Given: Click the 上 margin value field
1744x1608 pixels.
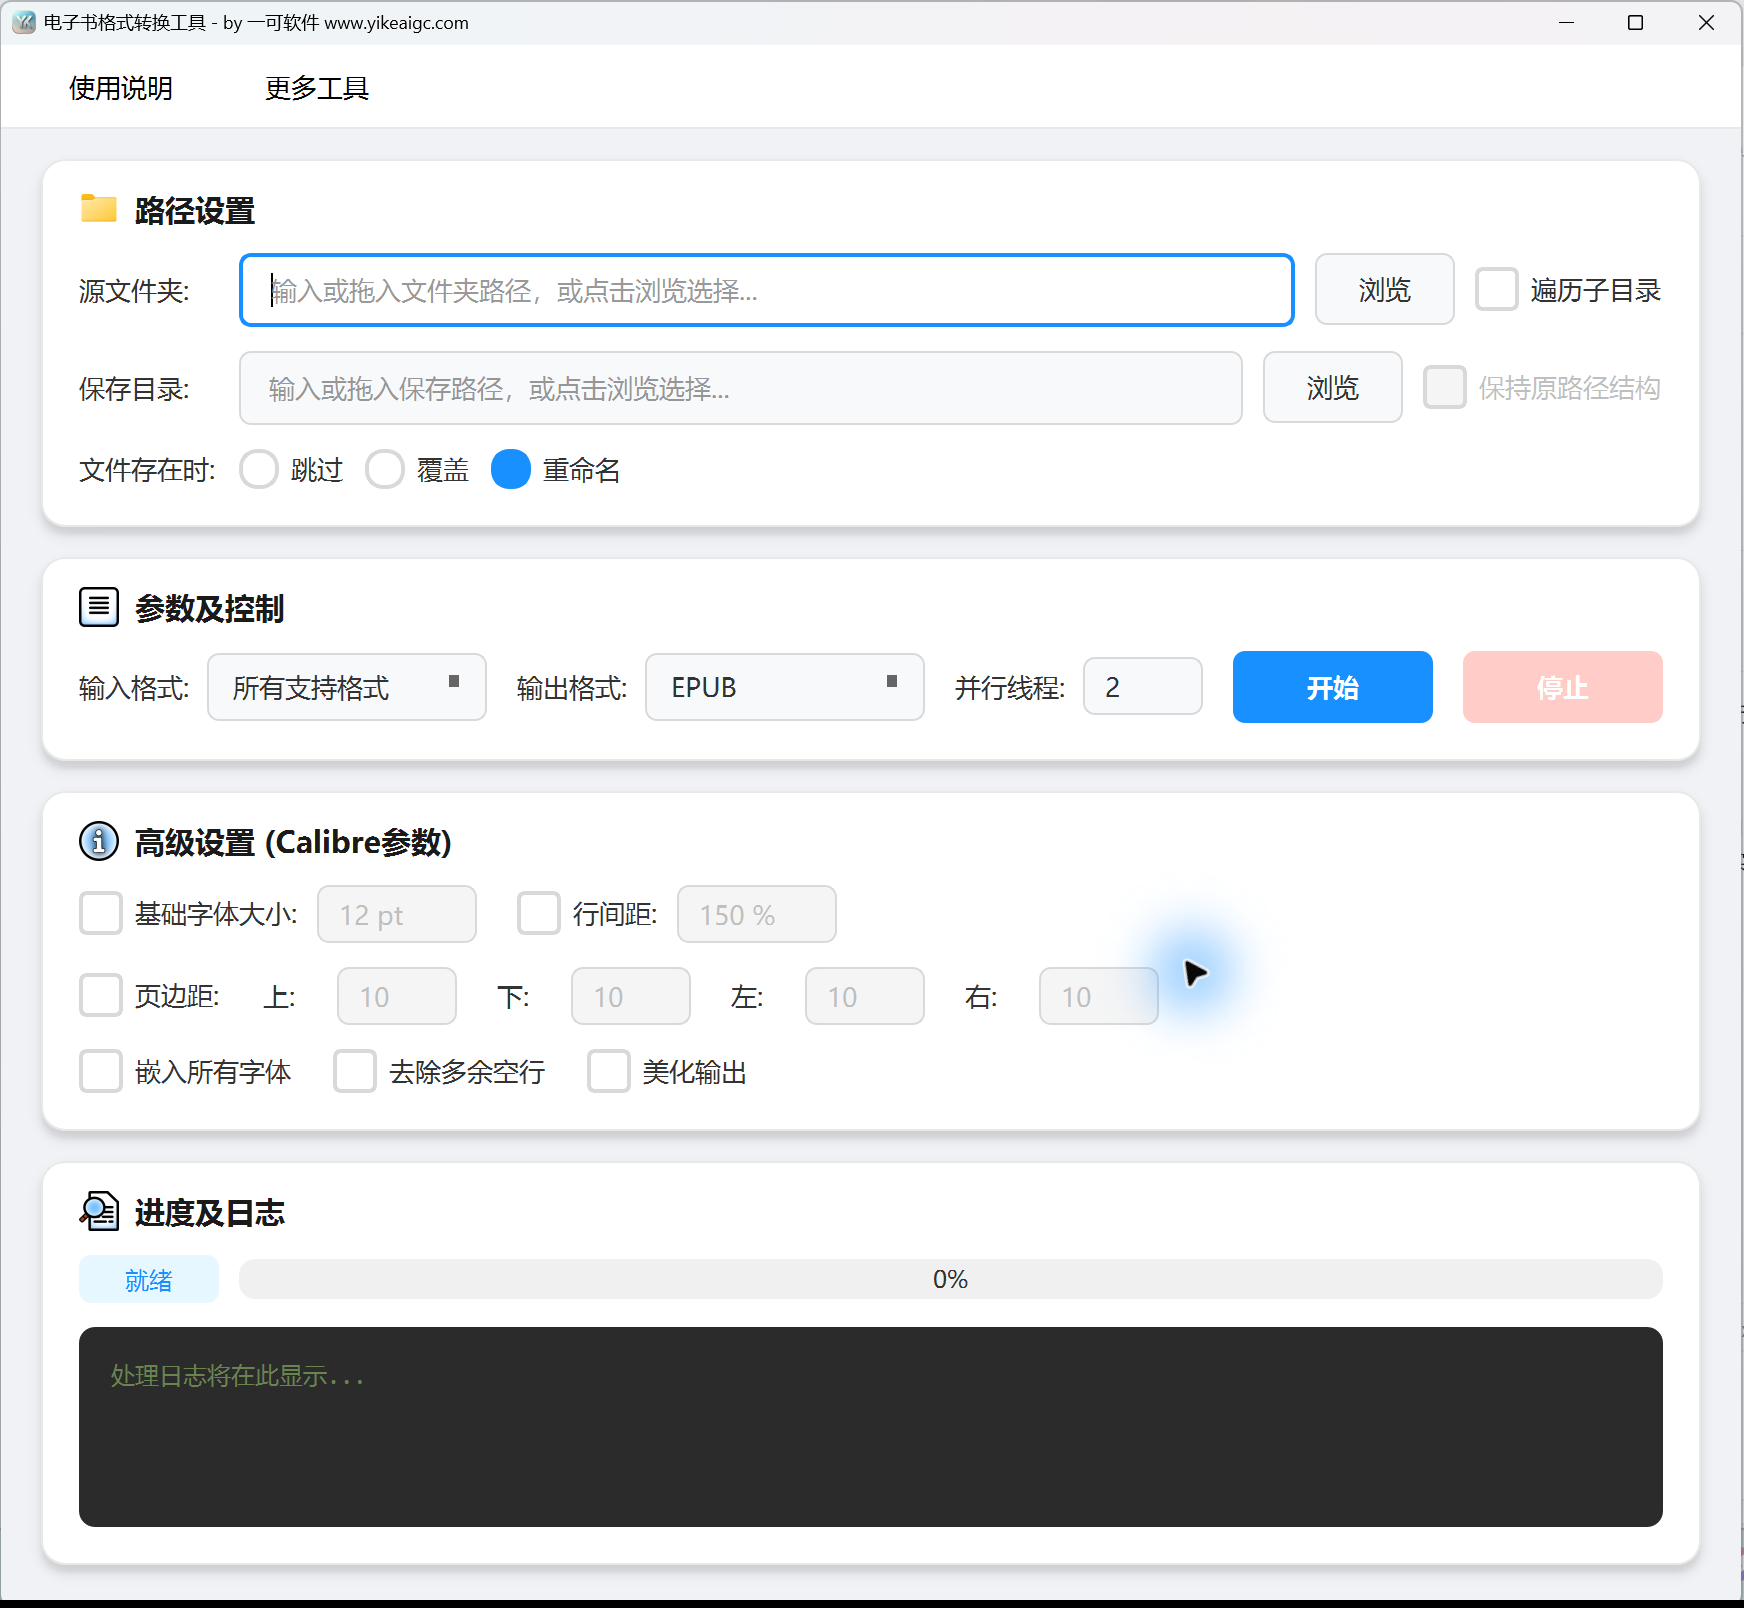Looking at the screenshot, I should pos(397,996).
